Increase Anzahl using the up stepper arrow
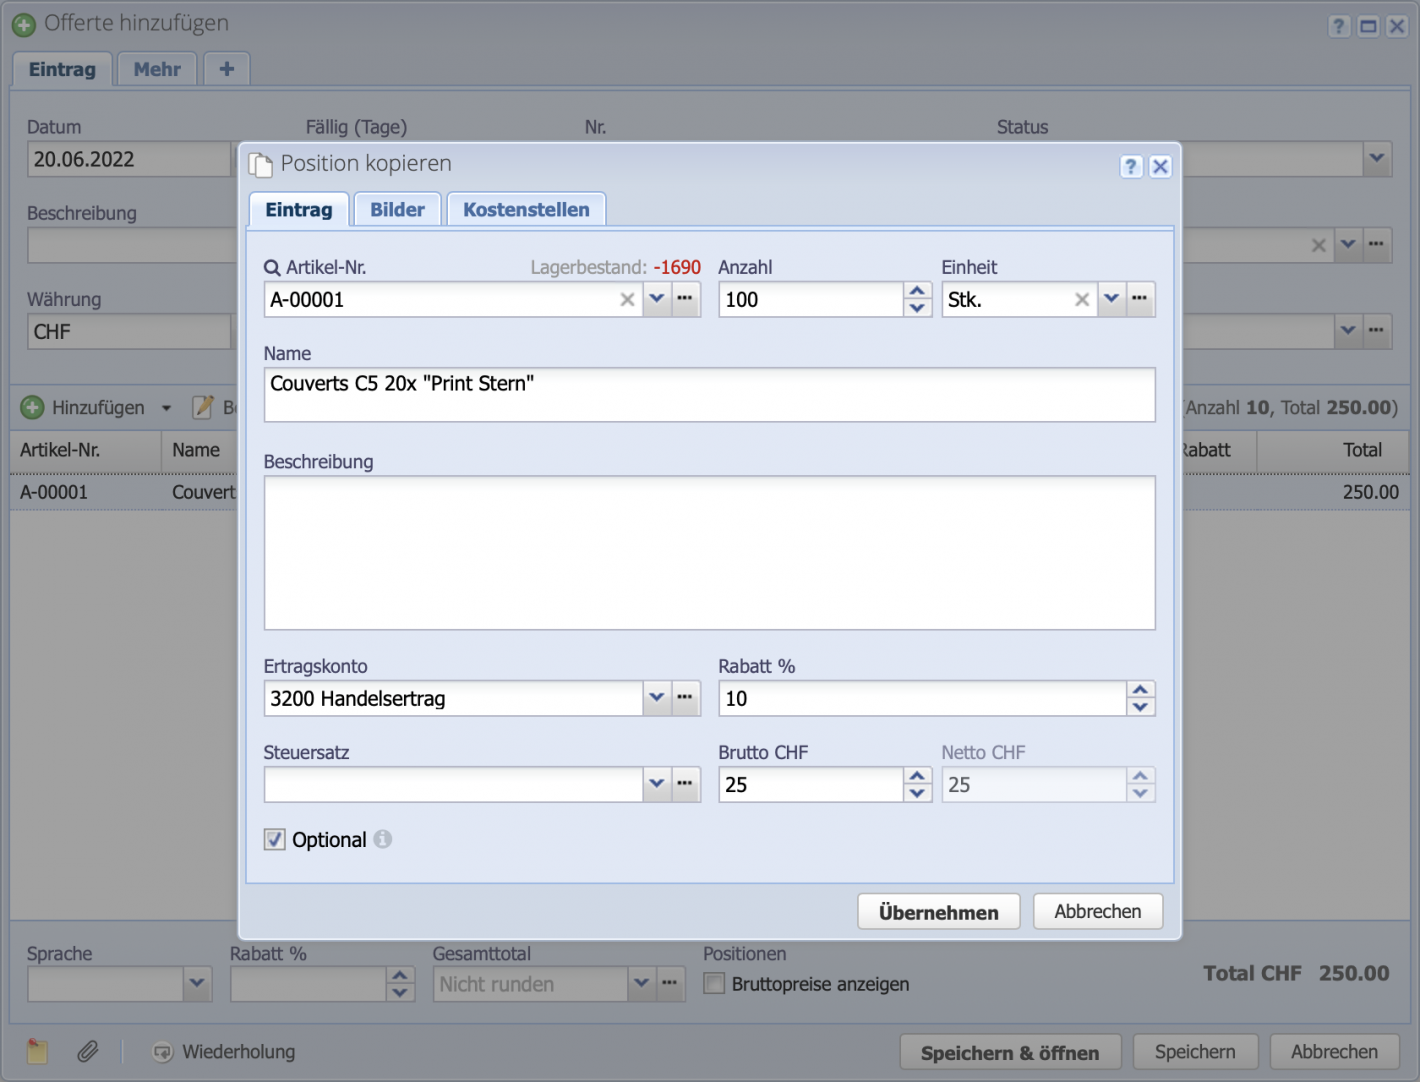The width and height of the screenshot is (1420, 1082). pos(917,291)
